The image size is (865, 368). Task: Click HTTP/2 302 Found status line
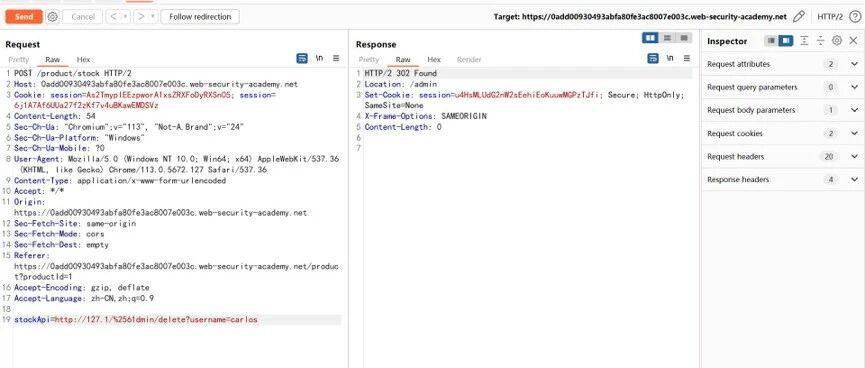pyautogui.click(x=401, y=73)
